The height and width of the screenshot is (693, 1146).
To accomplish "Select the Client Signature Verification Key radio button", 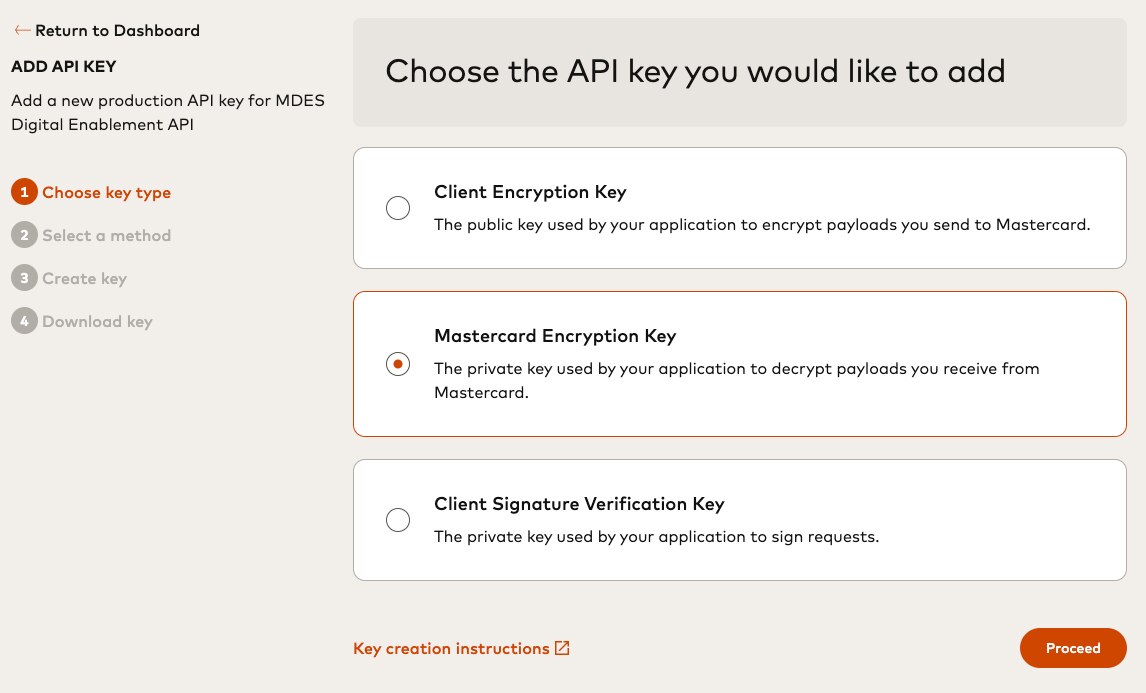I will [398, 520].
